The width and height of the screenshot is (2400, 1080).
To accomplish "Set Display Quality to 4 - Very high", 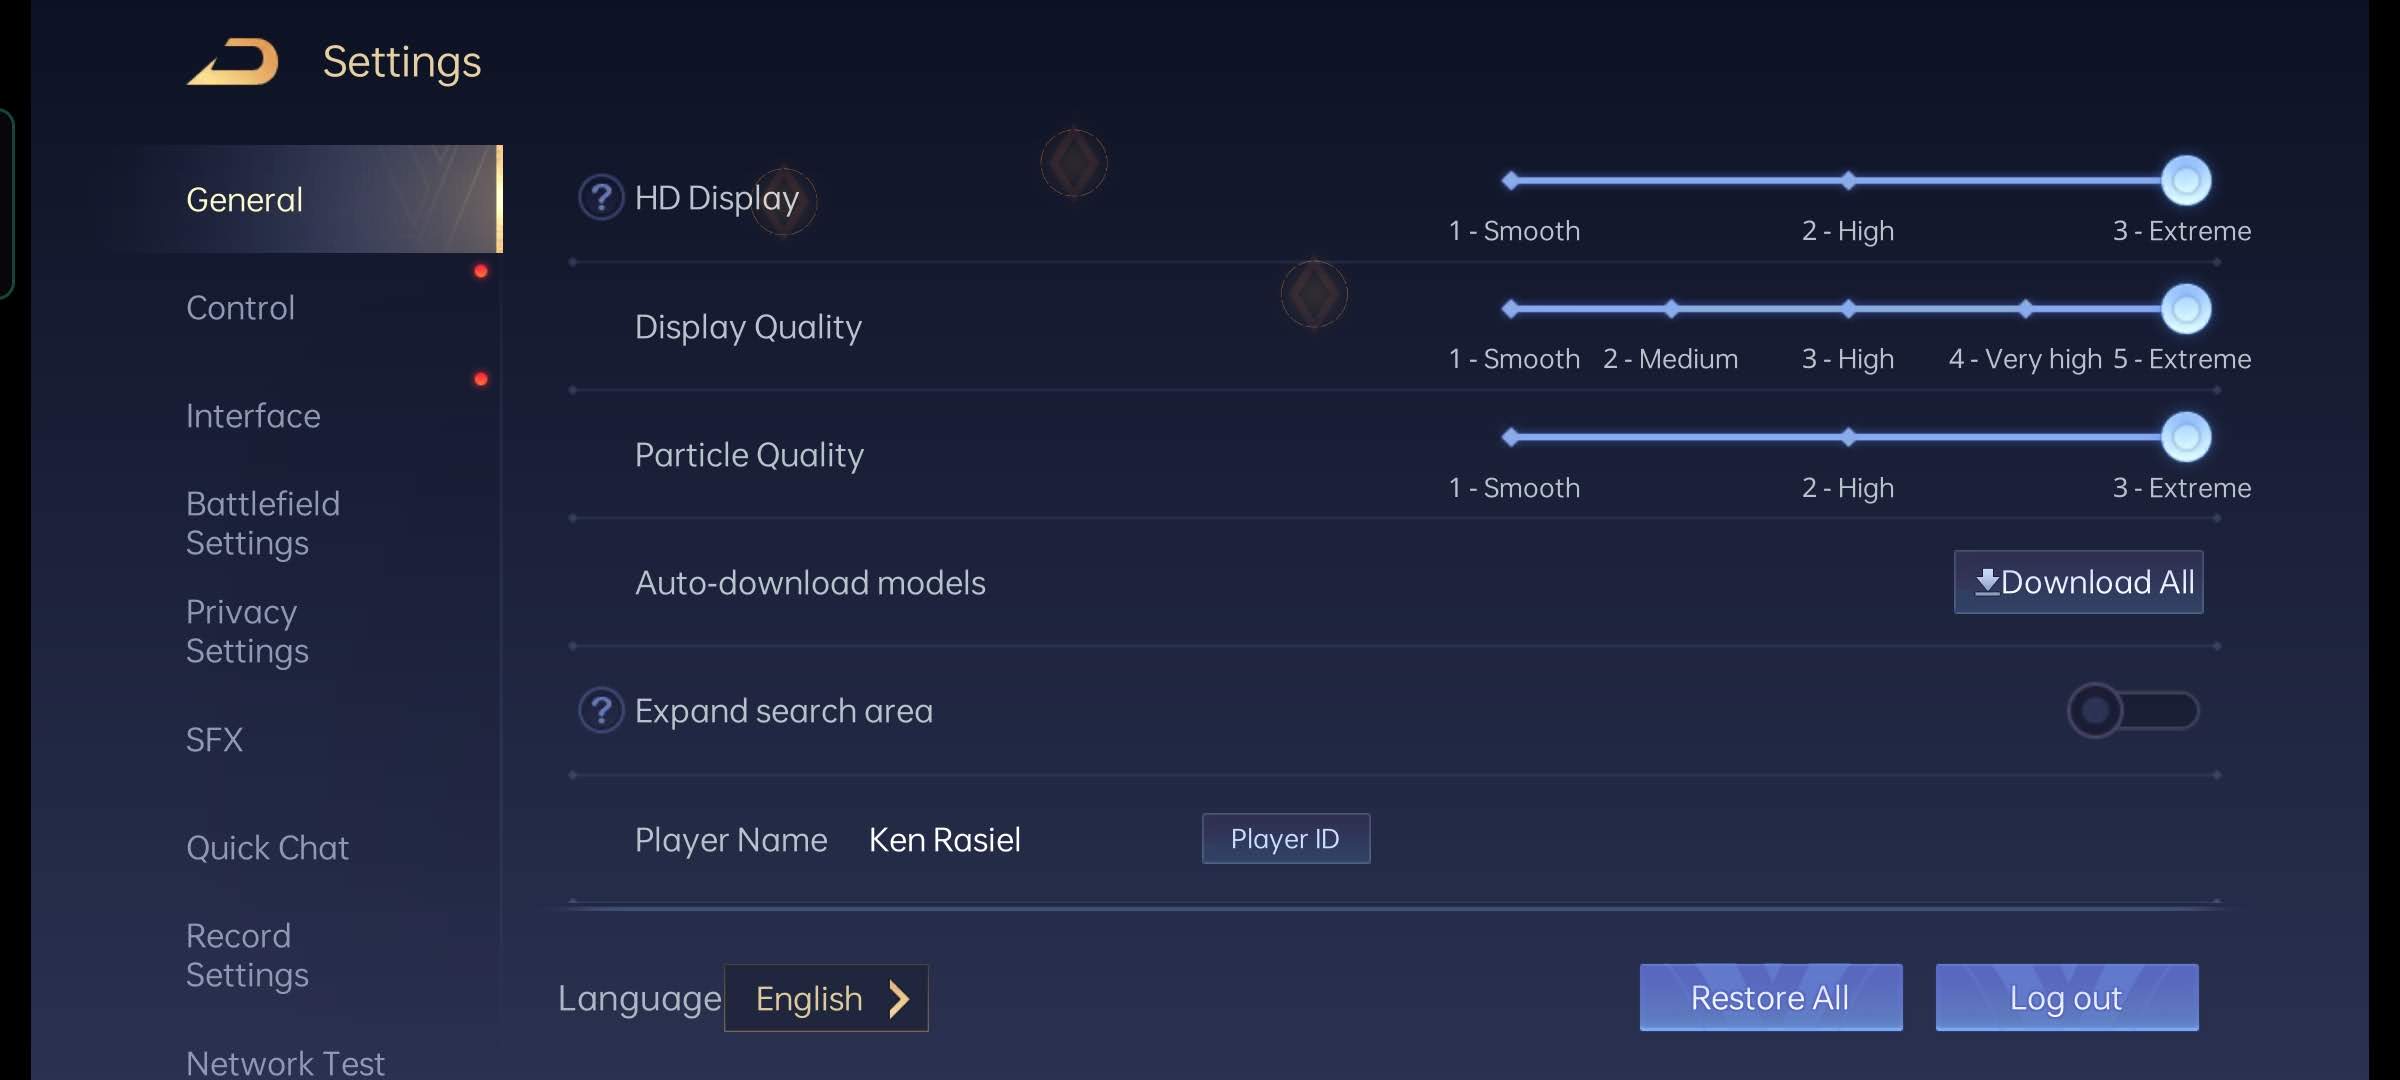I will (2025, 309).
